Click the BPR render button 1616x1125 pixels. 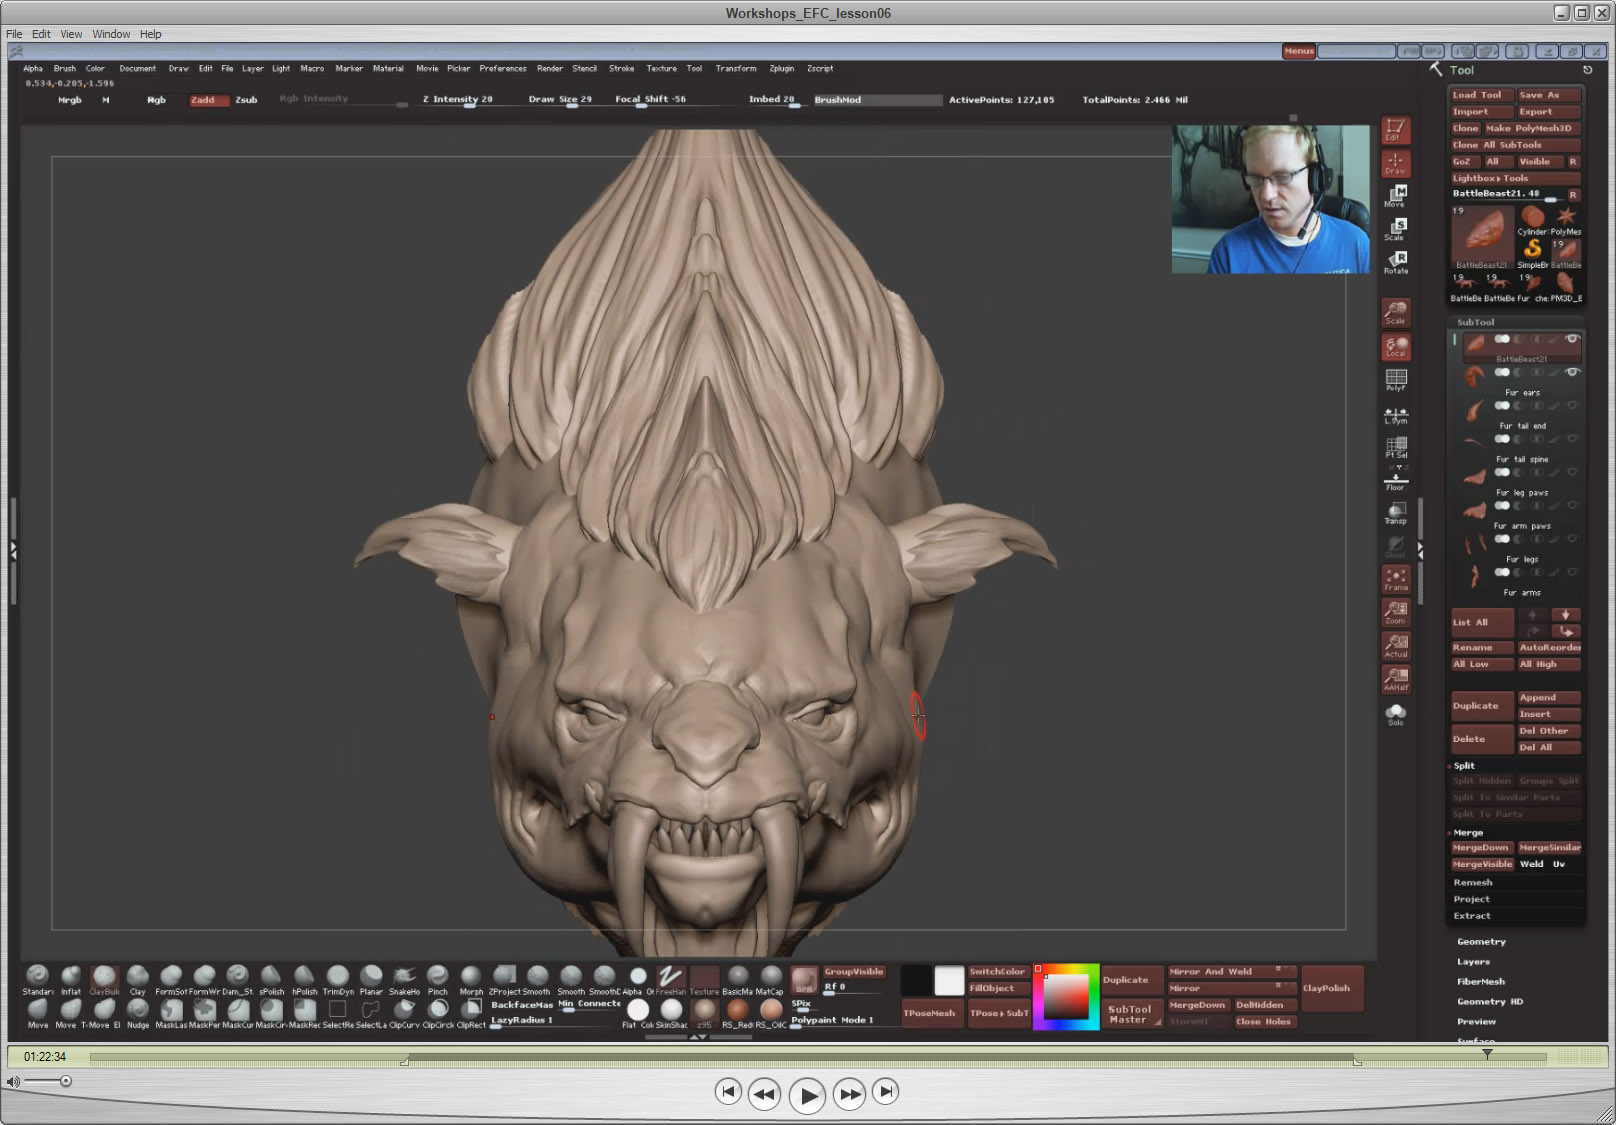coord(804,980)
